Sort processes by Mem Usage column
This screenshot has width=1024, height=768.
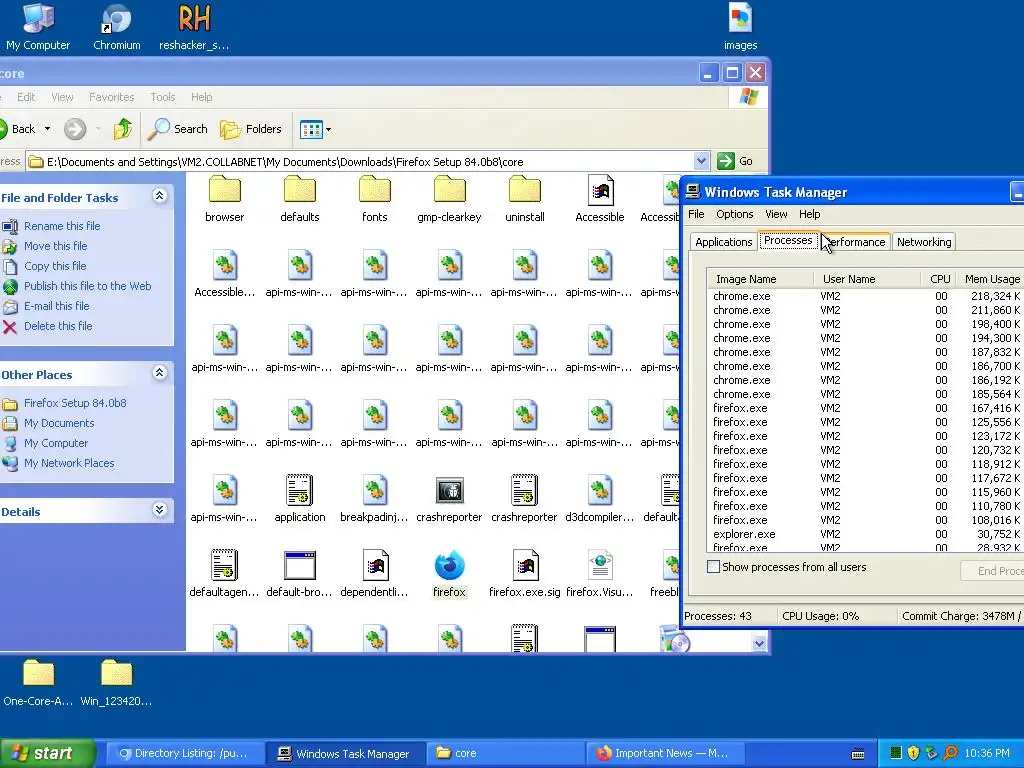(x=991, y=279)
